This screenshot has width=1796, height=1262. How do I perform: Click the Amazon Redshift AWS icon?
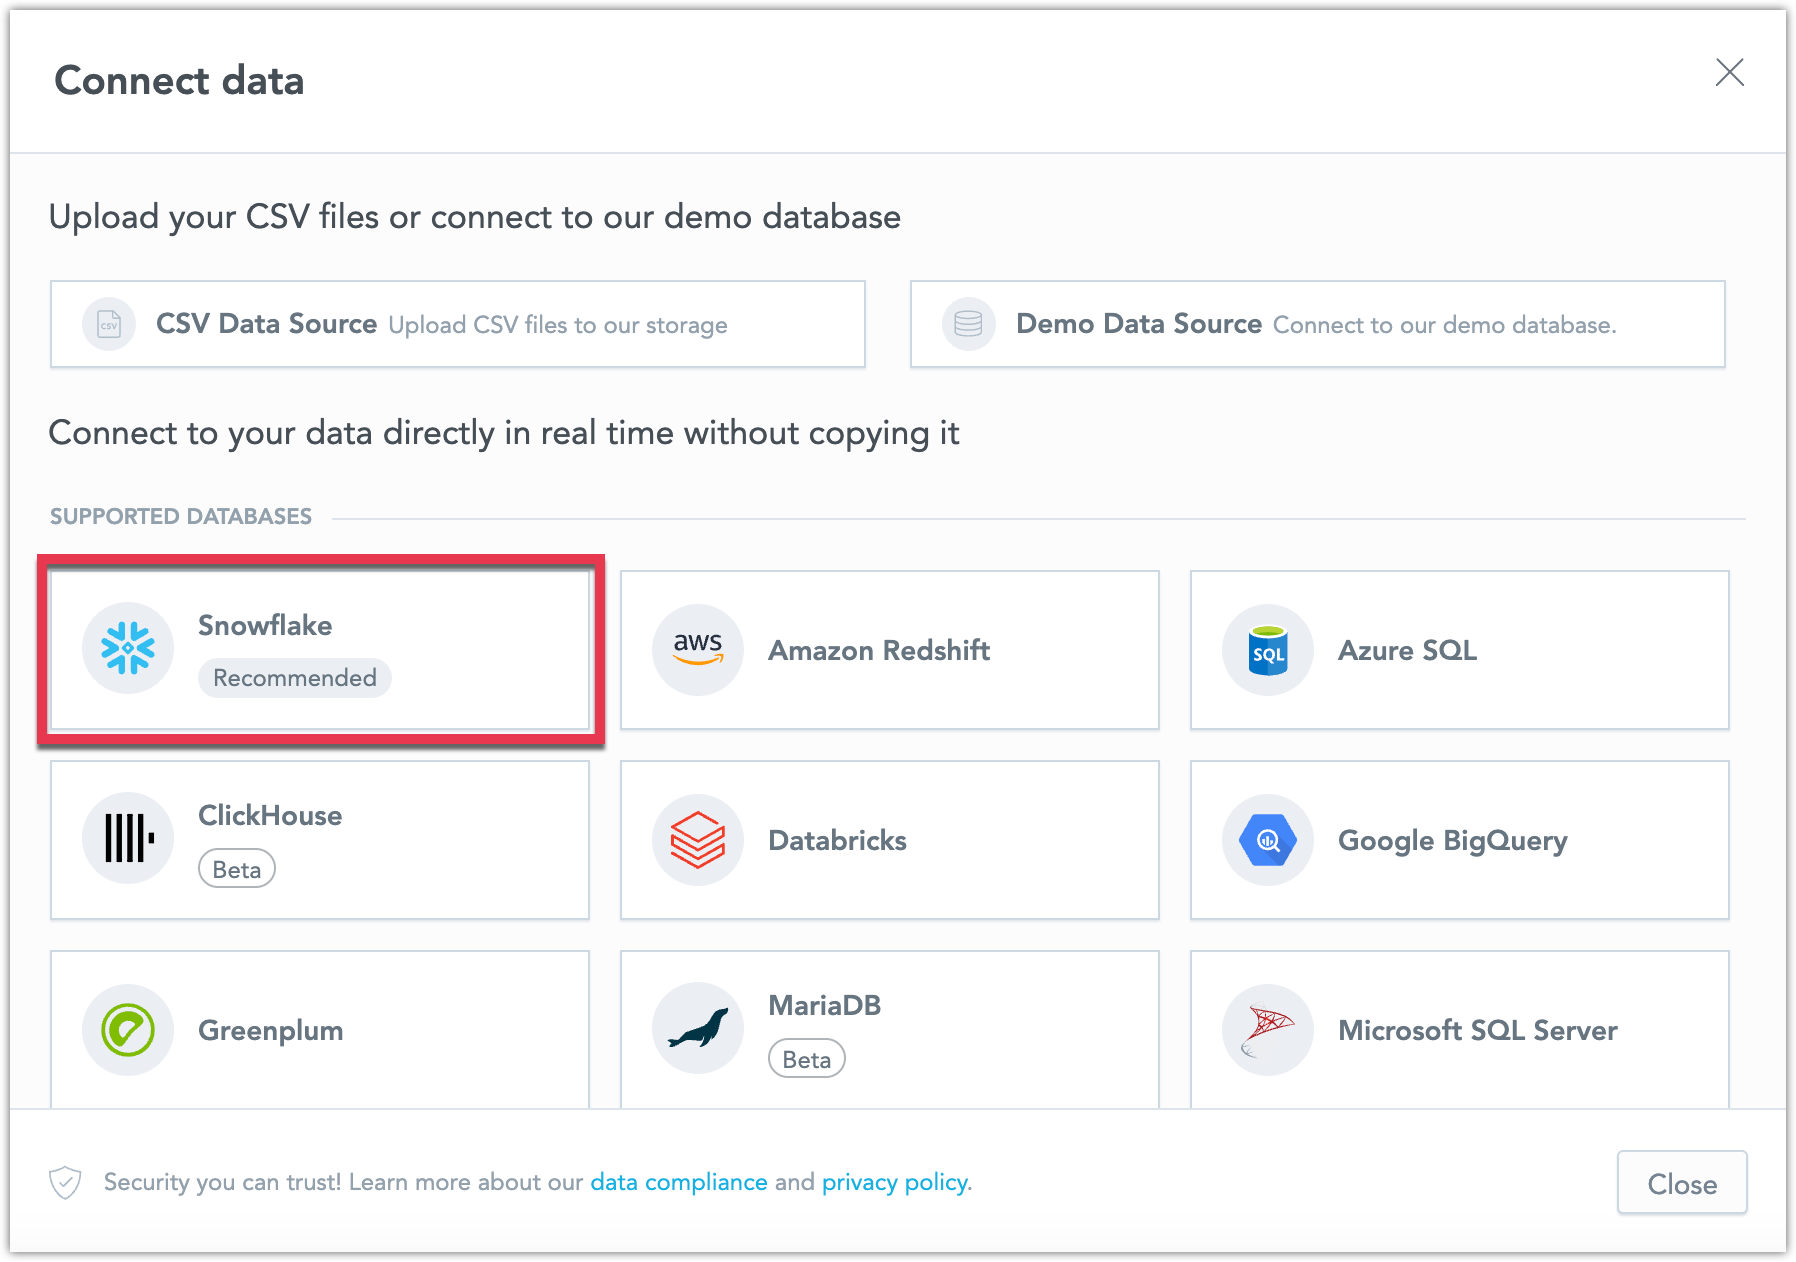click(697, 649)
